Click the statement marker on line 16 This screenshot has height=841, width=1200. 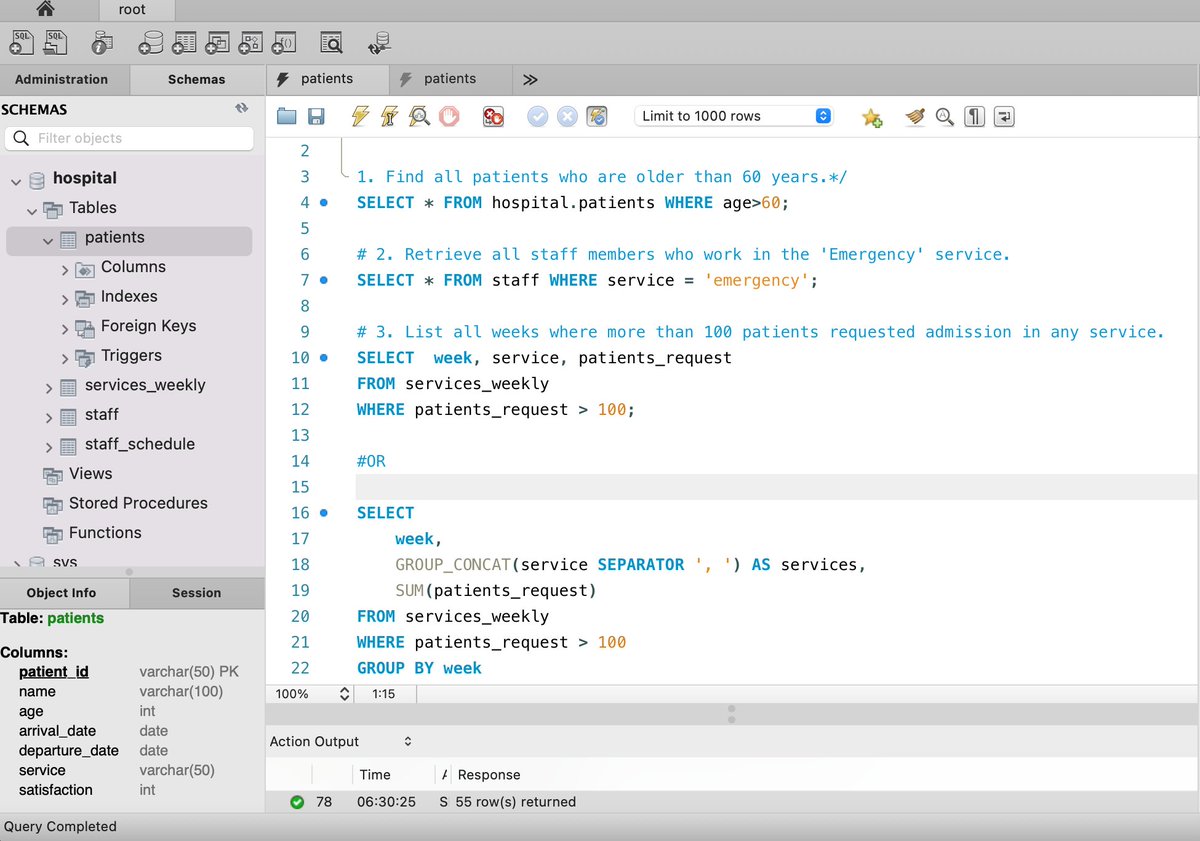tap(324, 513)
